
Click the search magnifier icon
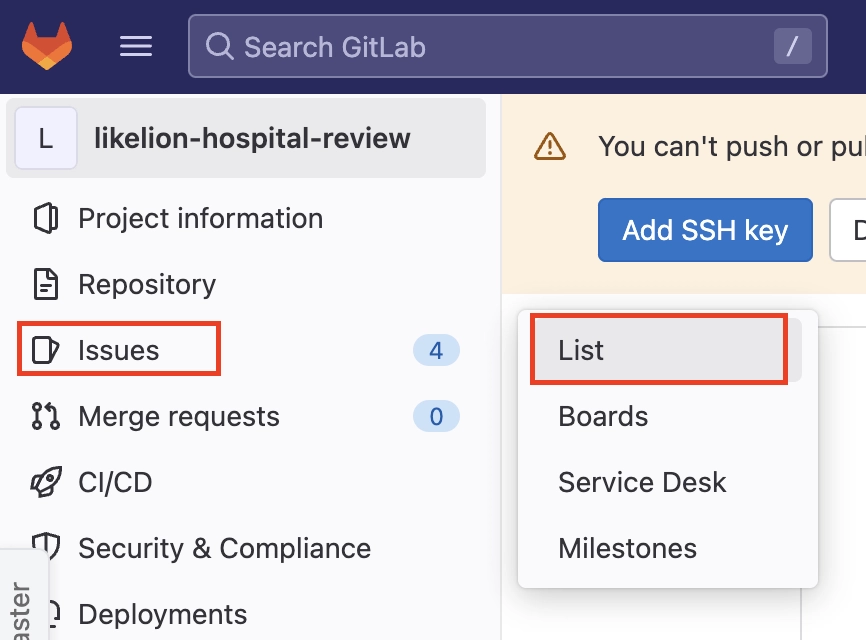click(218, 46)
